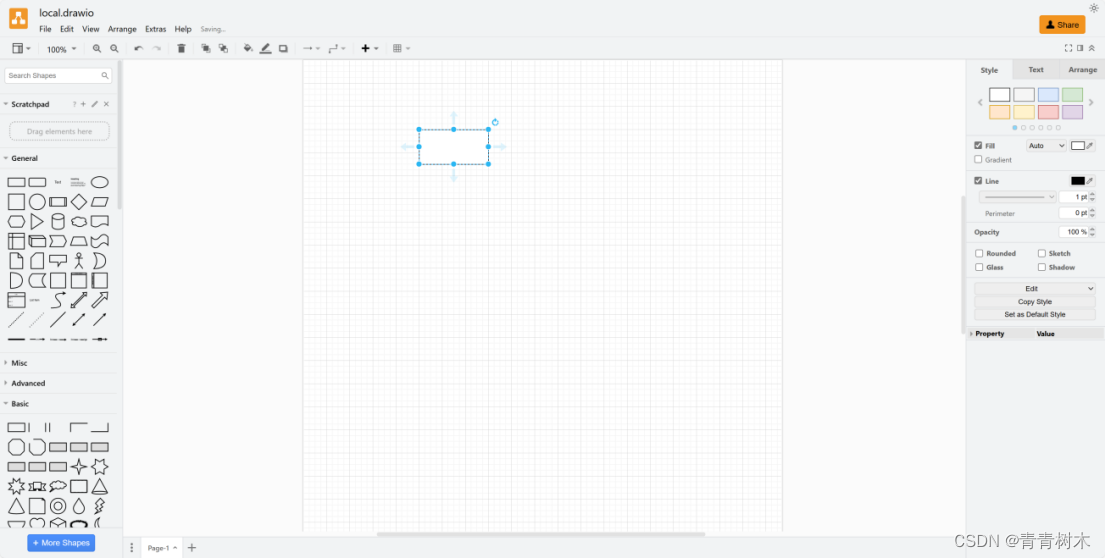This screenshot has width=1106, height=559.
Task: Pick the curved S arrow shape
Action: click(x=58, y=300)
